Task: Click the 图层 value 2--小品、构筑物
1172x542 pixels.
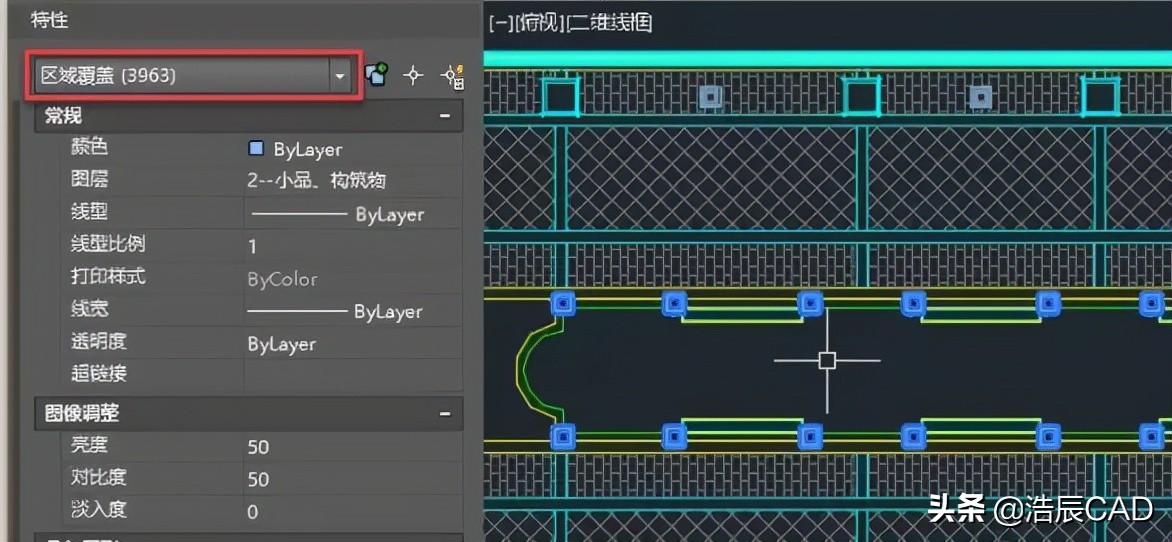Action: [x=316, y=181]
